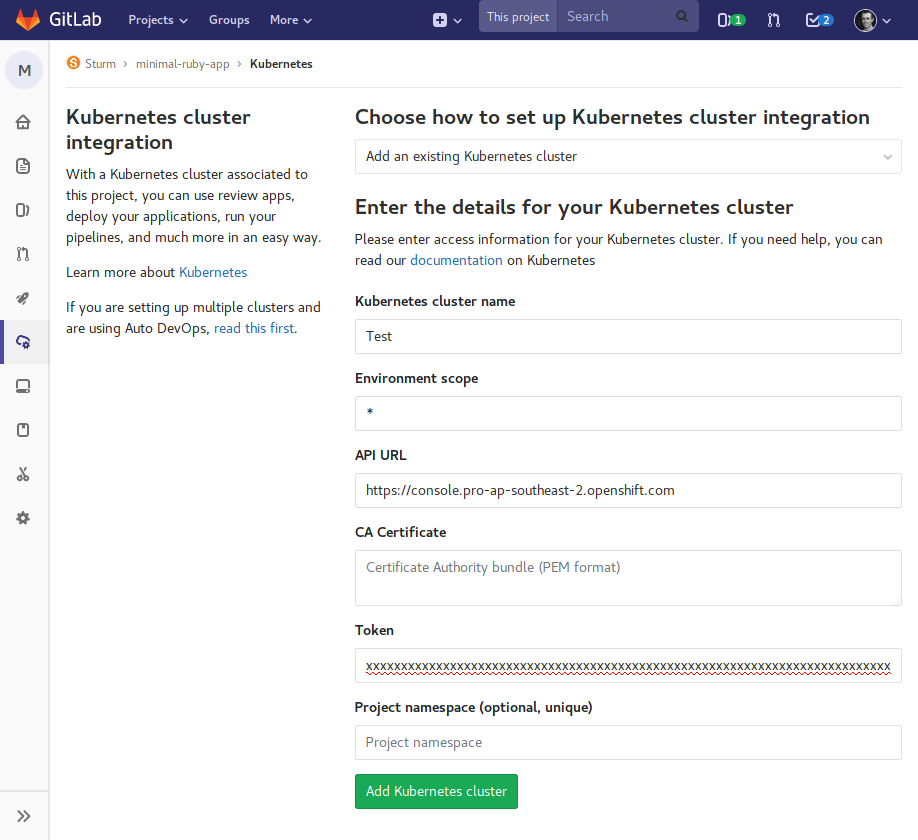Open Merge Requests icon in sidebar
The height and width of the screenshot is (840, 918).
pyautogui.click(x=22, y=253)
